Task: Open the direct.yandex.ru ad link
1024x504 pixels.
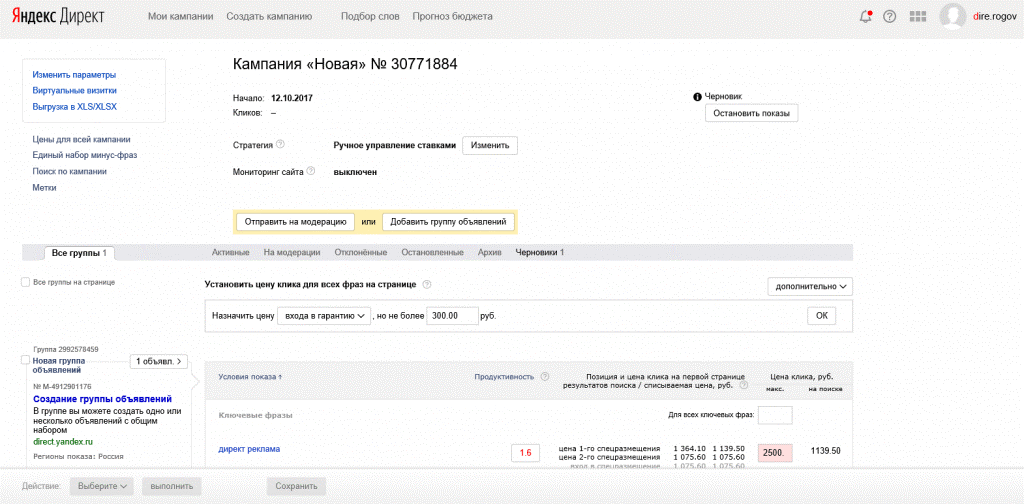Action: click(x=63, y=442)
